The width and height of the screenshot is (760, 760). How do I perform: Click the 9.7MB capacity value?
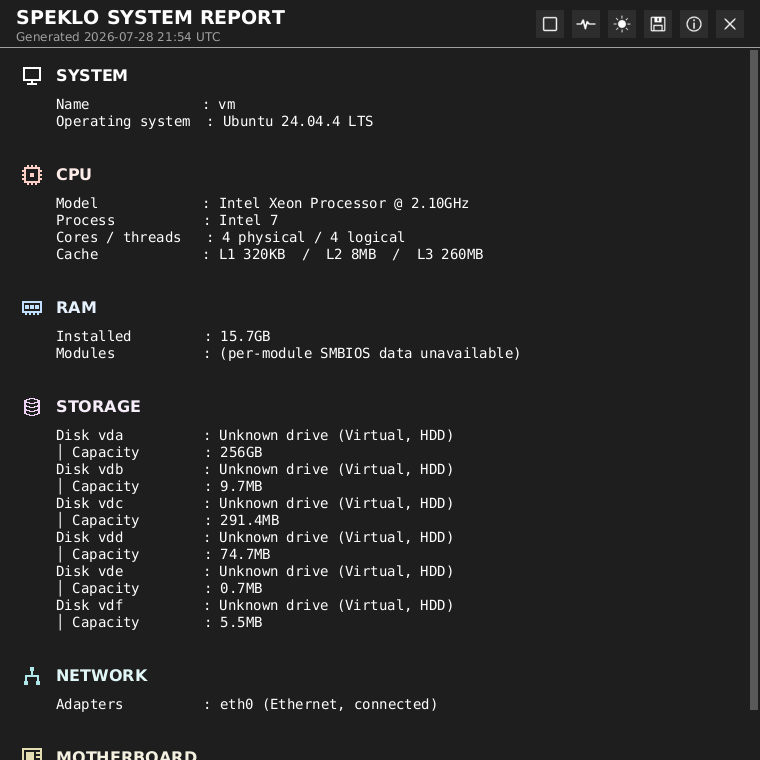pyautogui.click(x=241, y=486)
